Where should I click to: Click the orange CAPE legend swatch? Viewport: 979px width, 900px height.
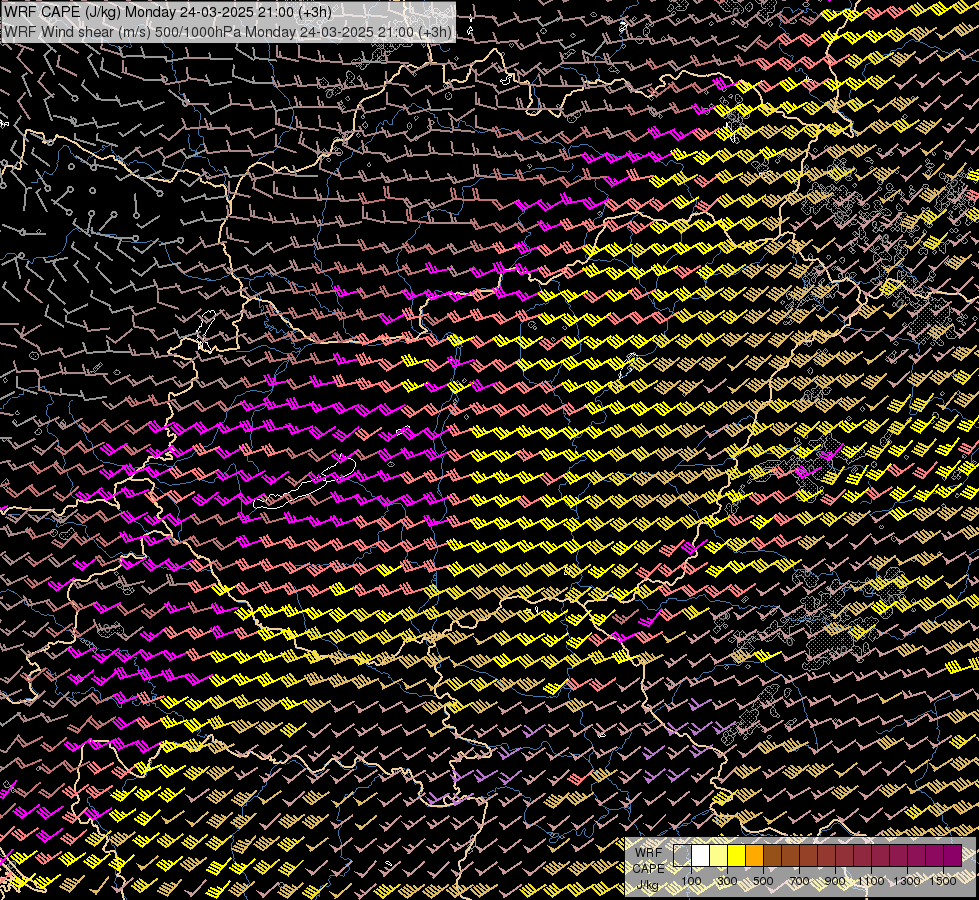click(754, 856)
